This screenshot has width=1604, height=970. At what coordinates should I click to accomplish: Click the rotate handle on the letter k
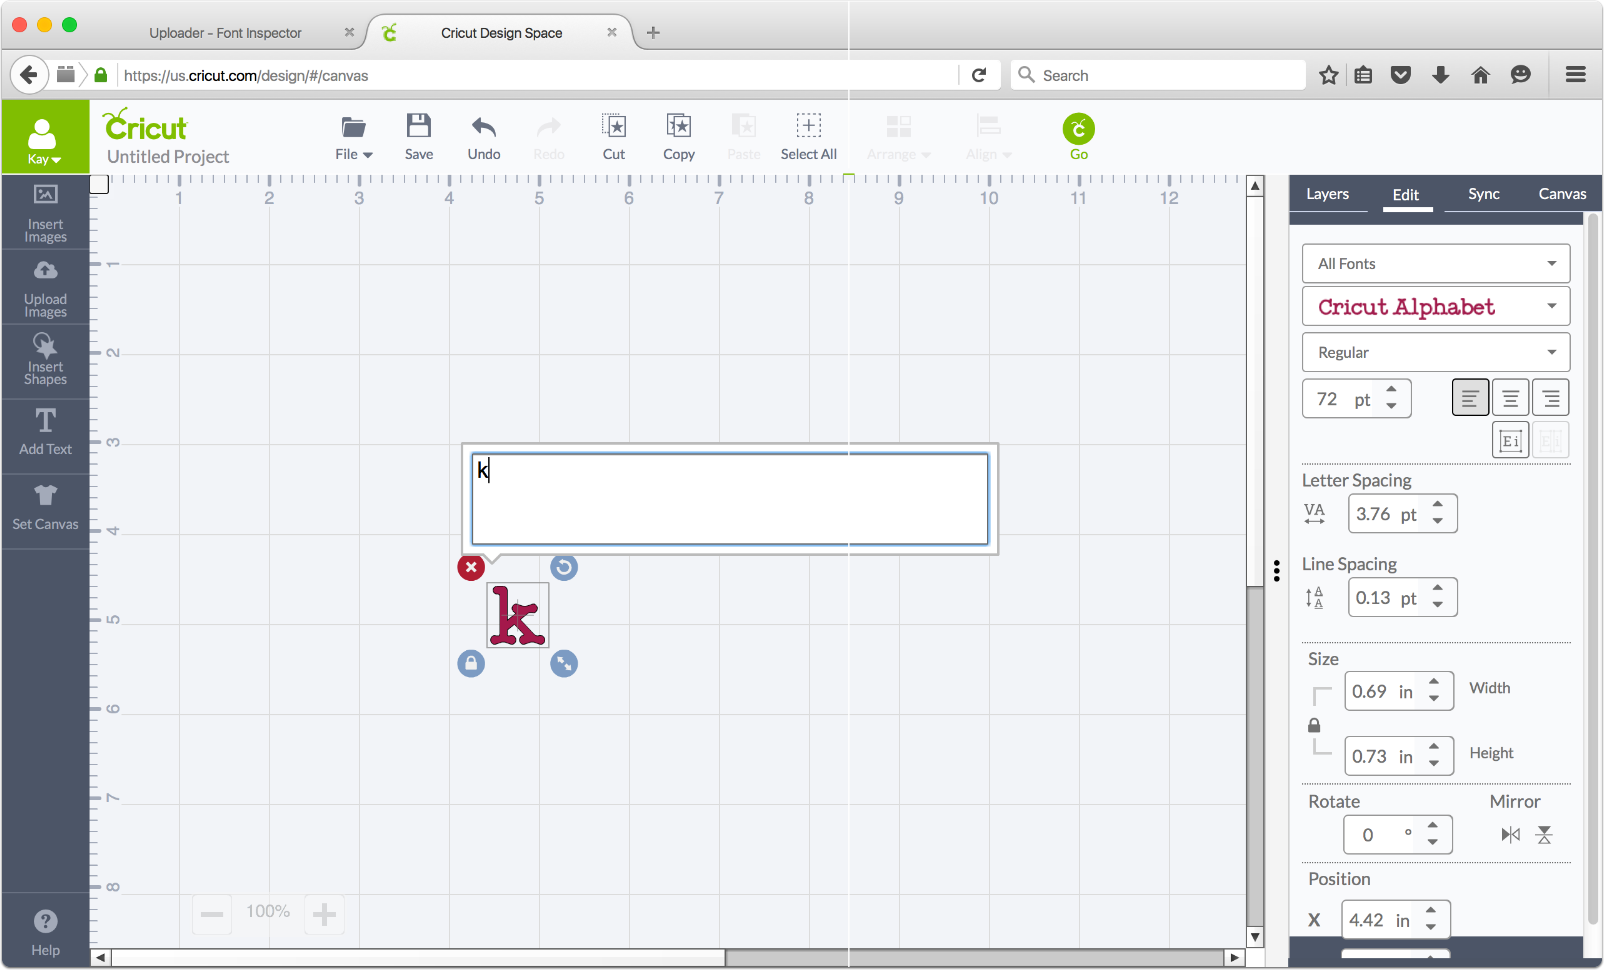[x=564, y=567]
